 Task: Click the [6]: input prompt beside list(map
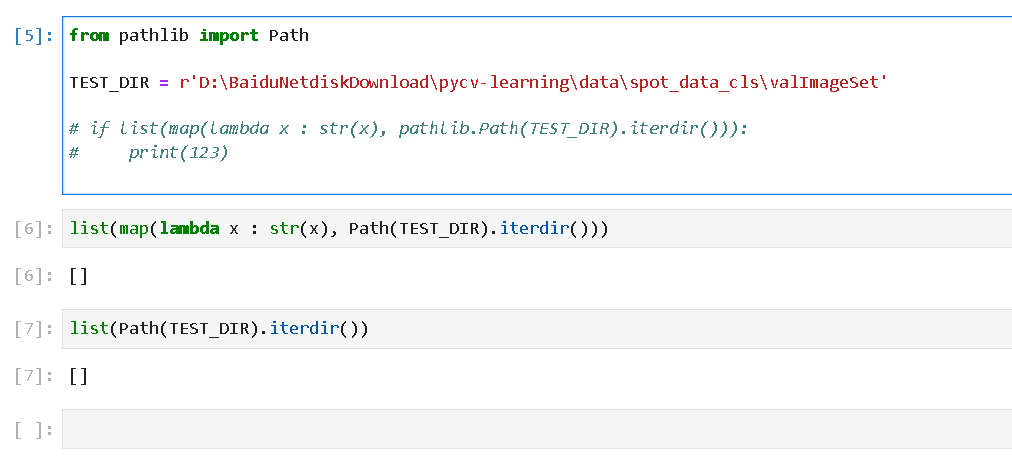point(34,228)
